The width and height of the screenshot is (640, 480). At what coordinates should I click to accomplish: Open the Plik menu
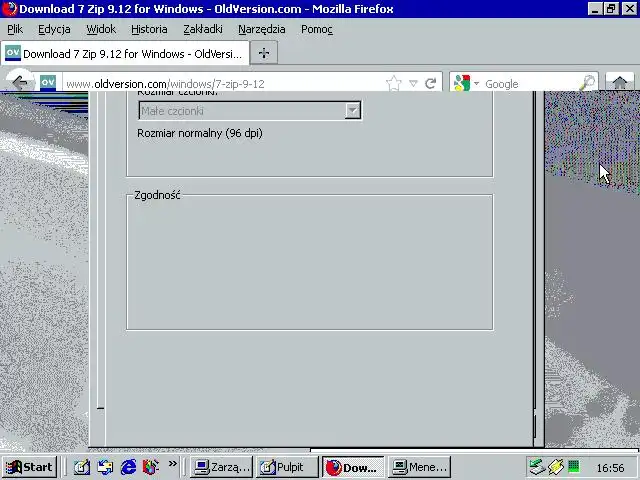15,29
